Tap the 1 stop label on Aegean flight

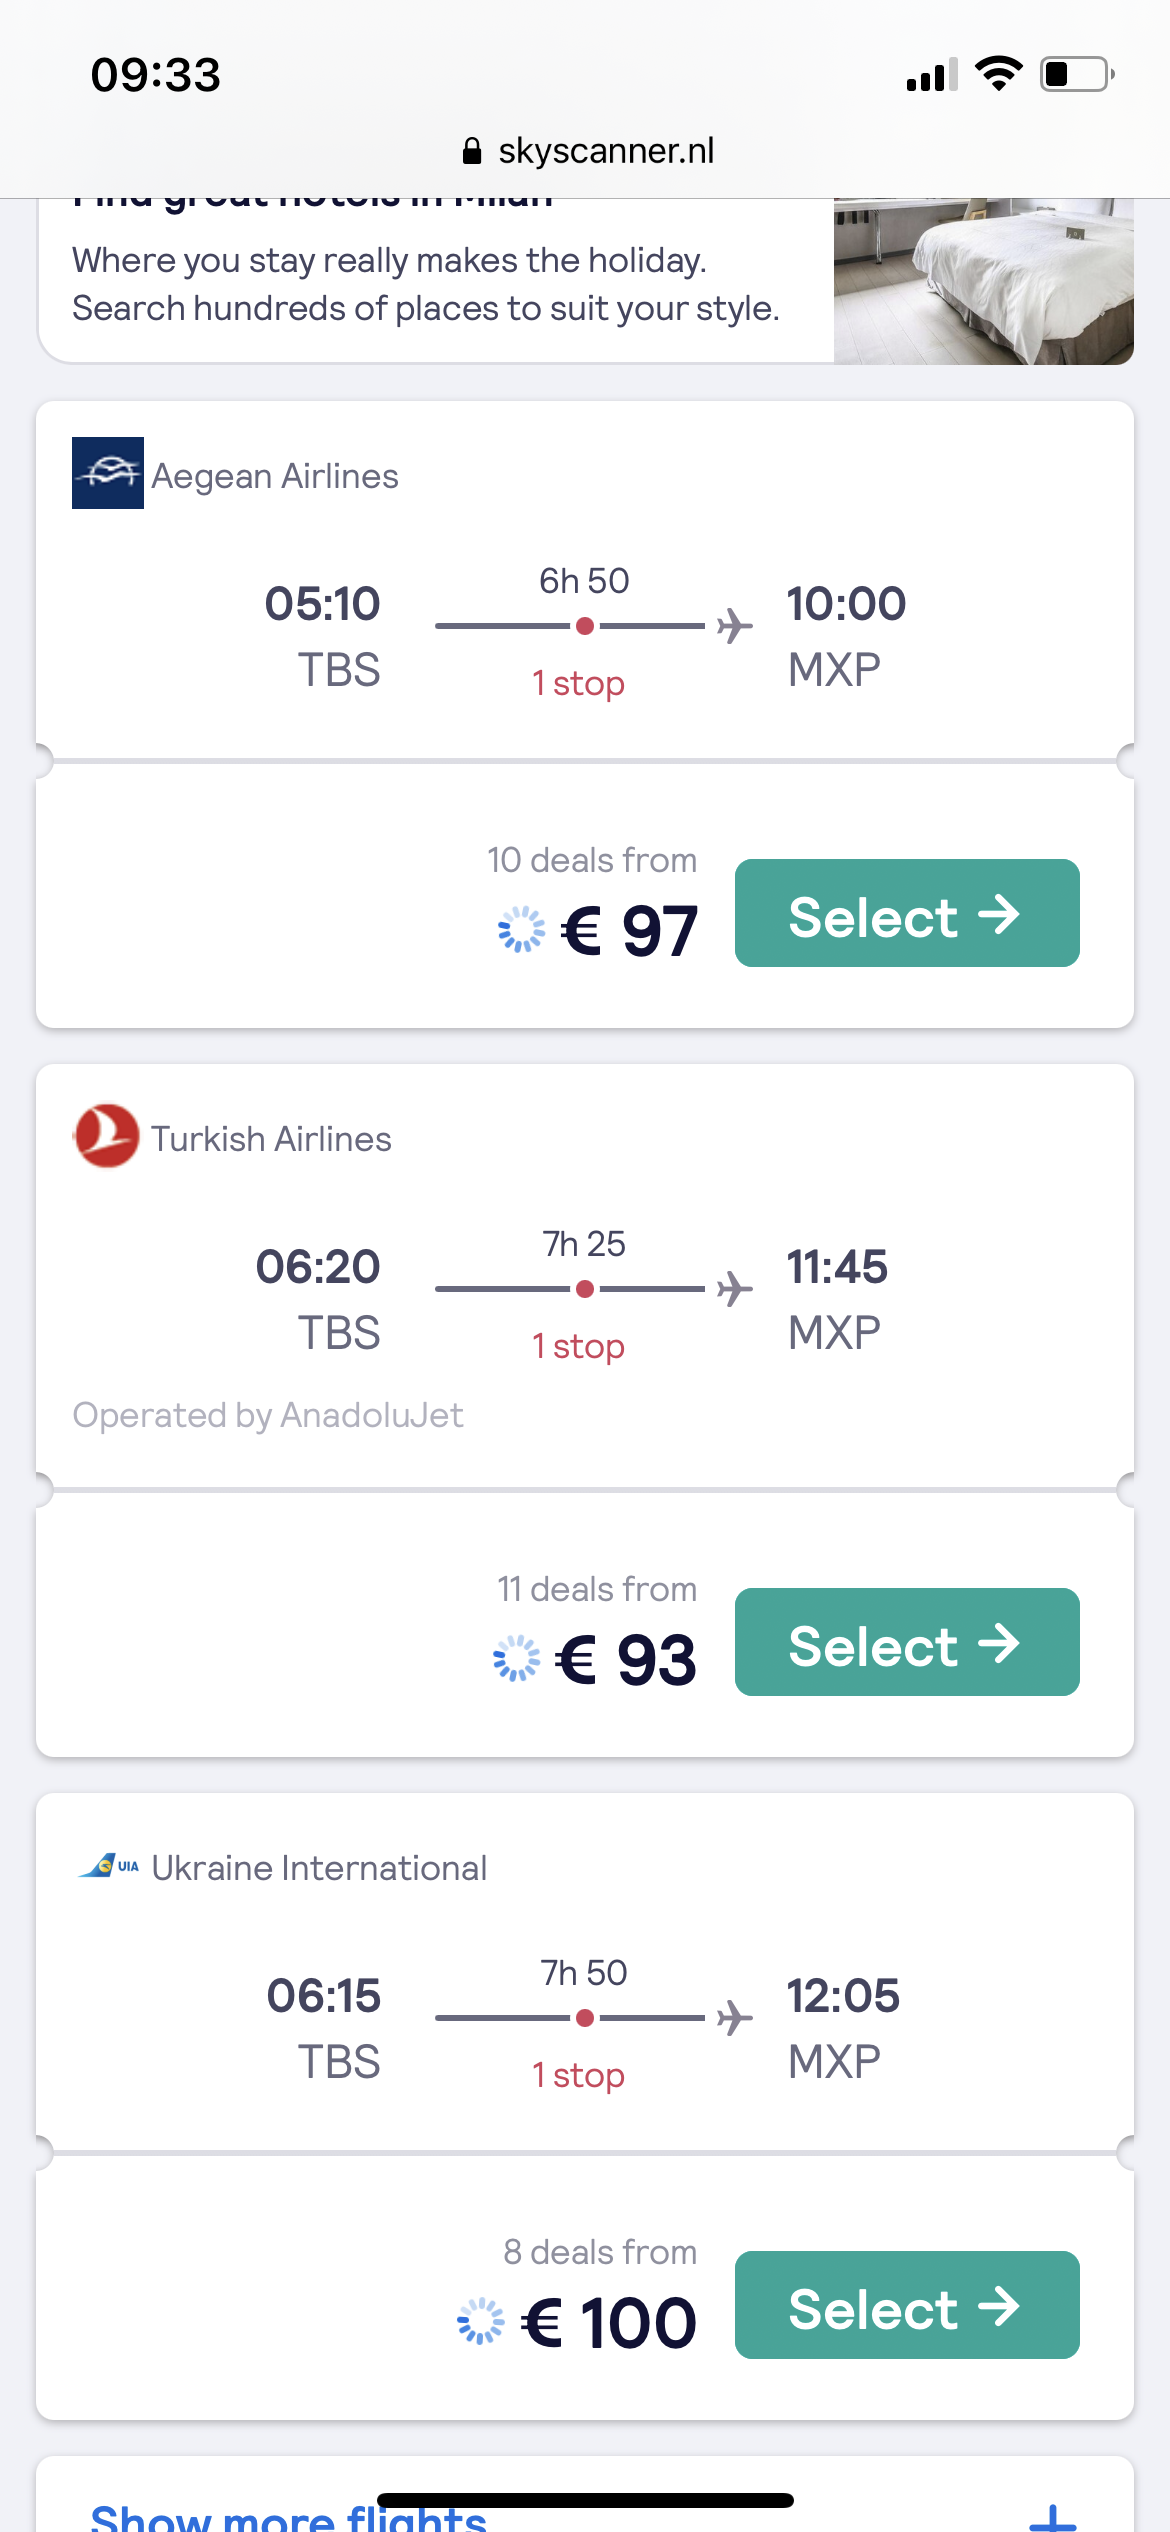579,684
